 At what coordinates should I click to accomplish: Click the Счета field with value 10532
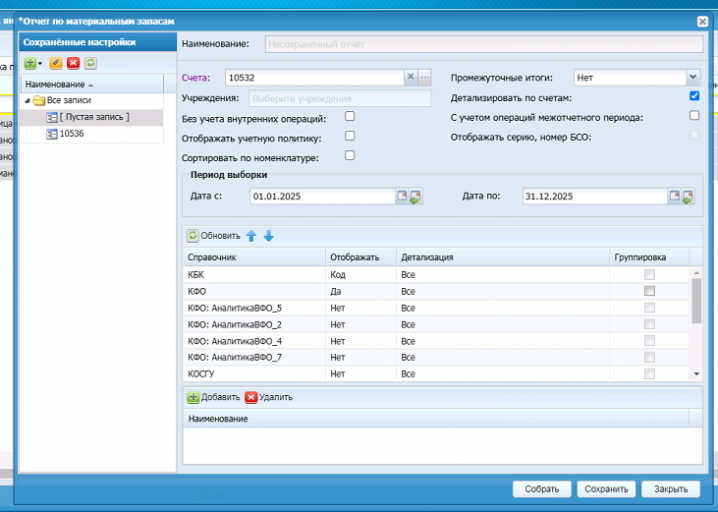(314, 78)
